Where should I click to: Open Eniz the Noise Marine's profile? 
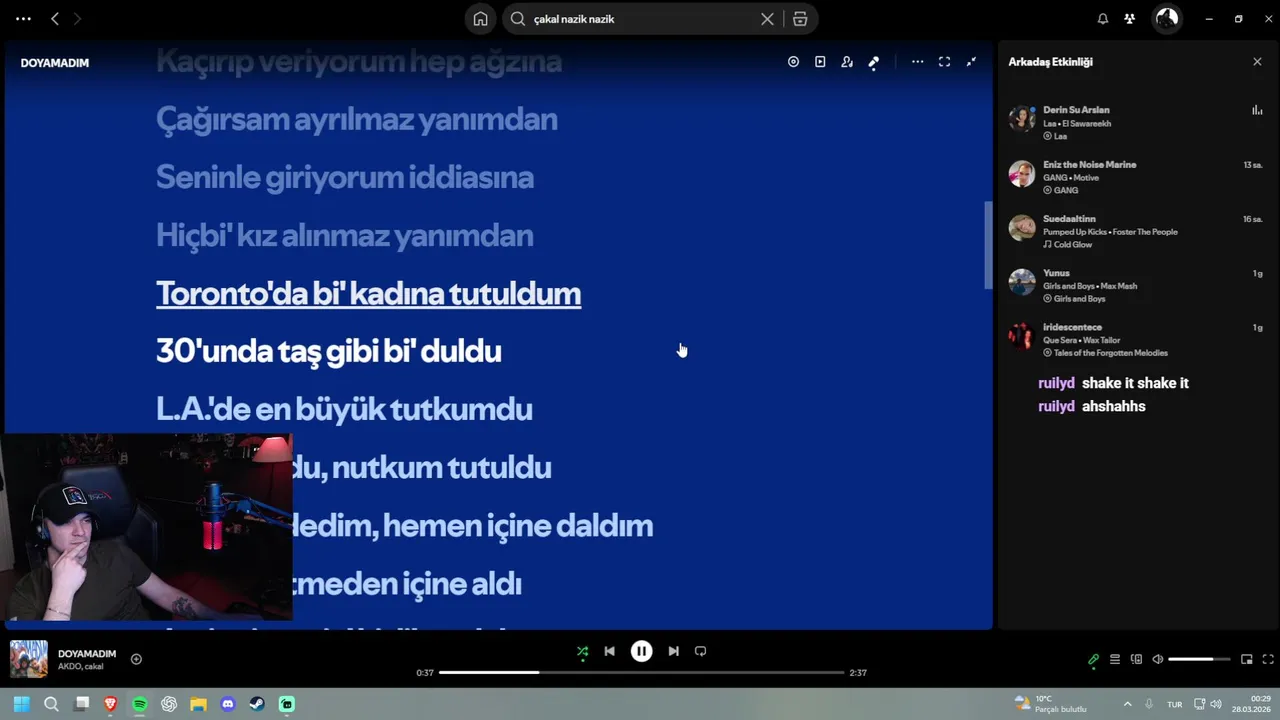(x=1089, y=164)
